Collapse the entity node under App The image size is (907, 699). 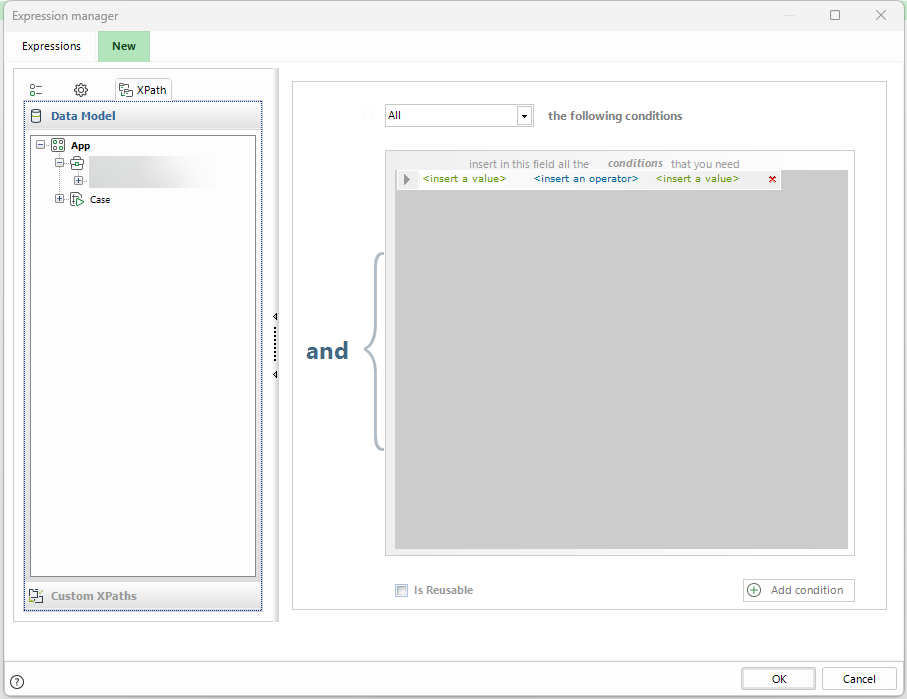[59, 163]
